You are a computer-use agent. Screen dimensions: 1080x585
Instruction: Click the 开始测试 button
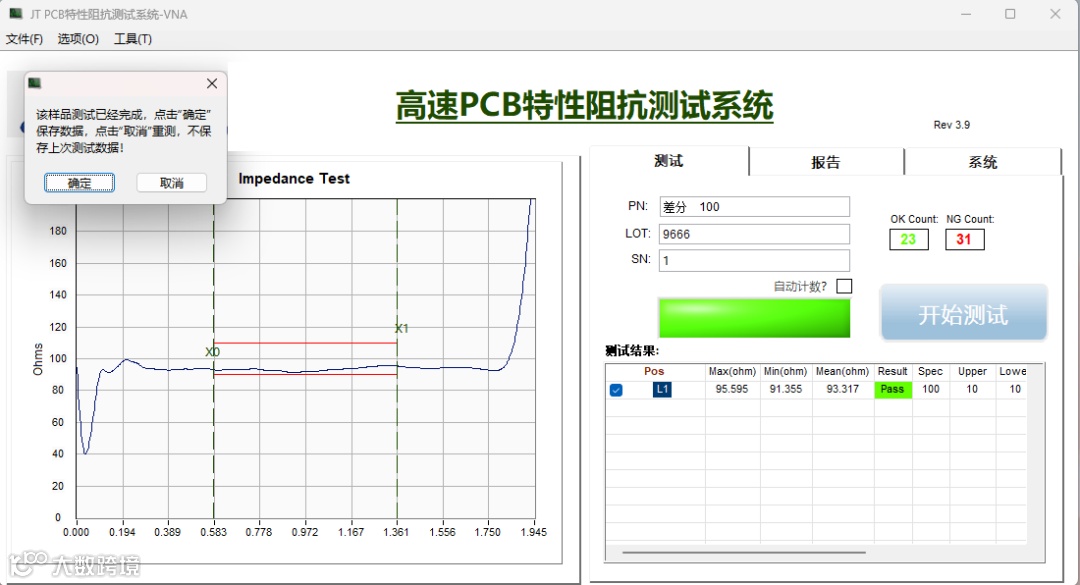964,314
